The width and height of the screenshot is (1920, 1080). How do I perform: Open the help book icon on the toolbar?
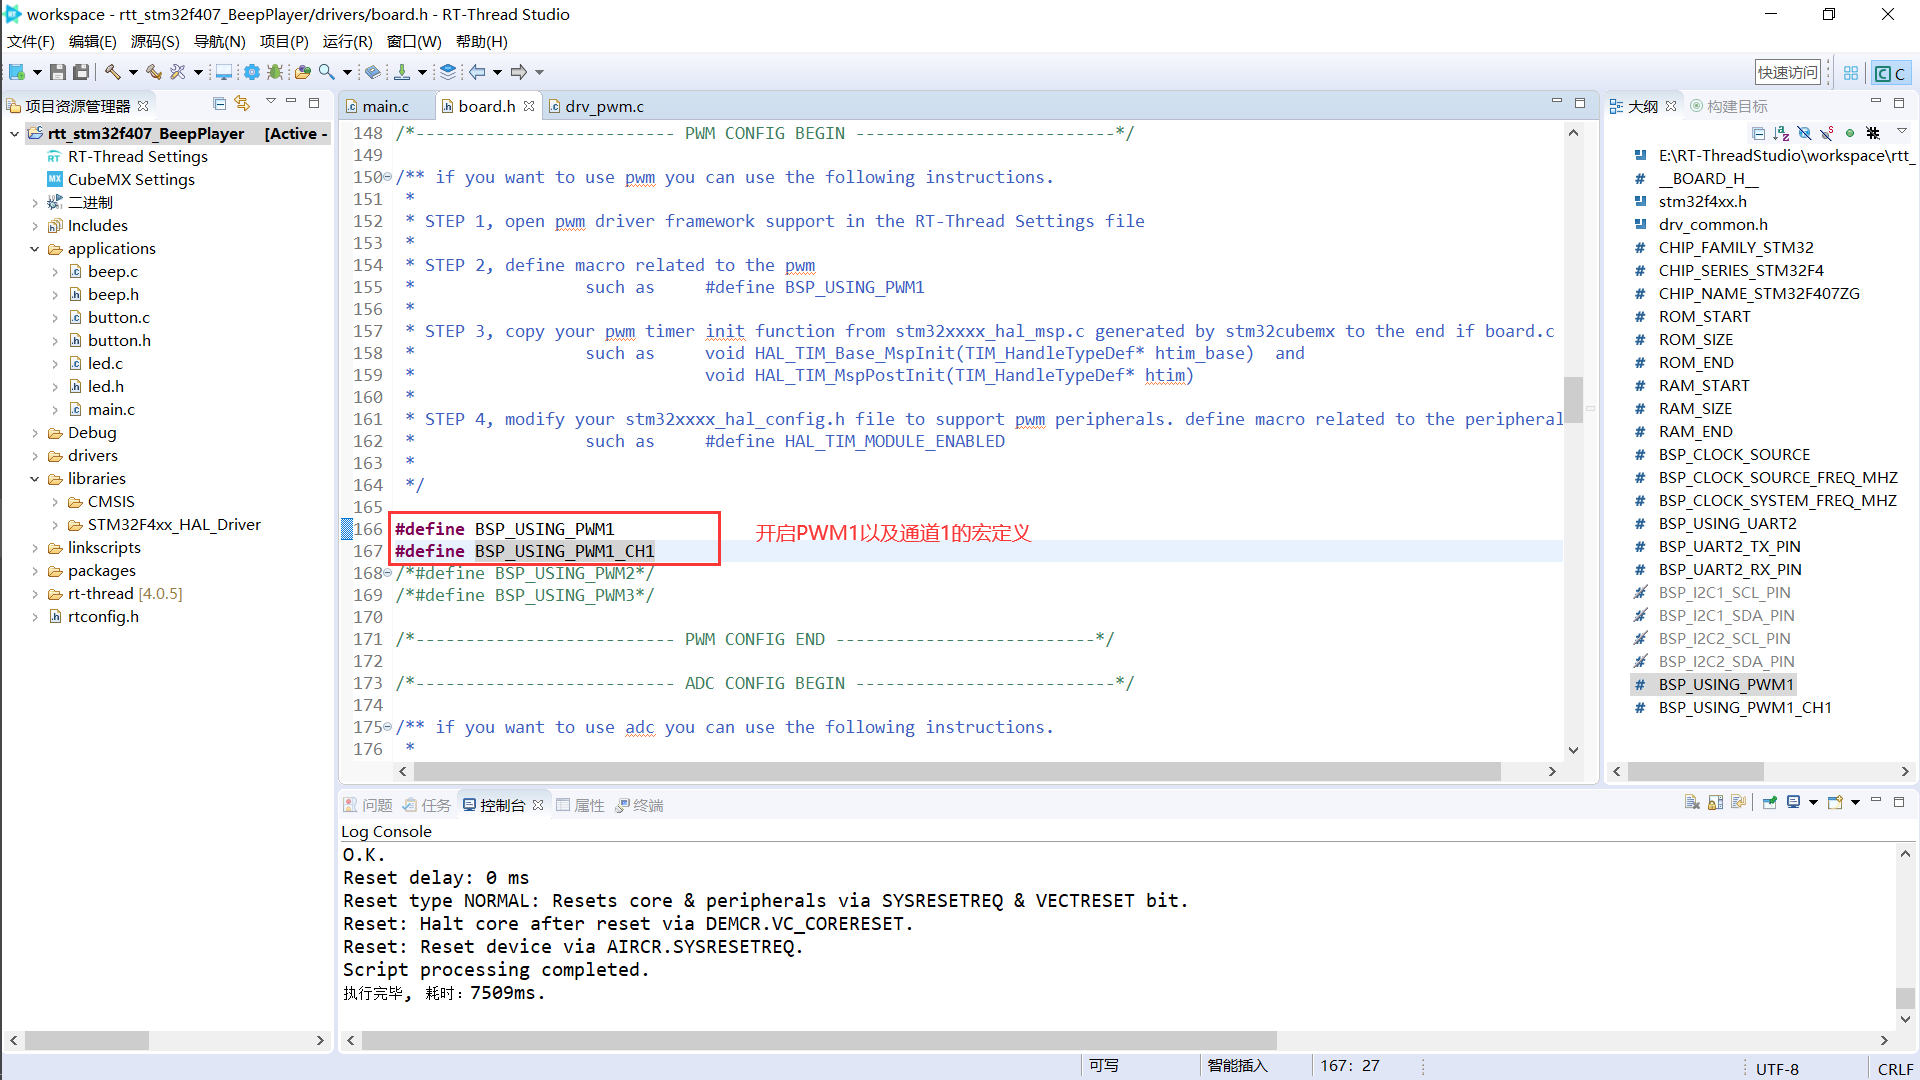(373, 72)
